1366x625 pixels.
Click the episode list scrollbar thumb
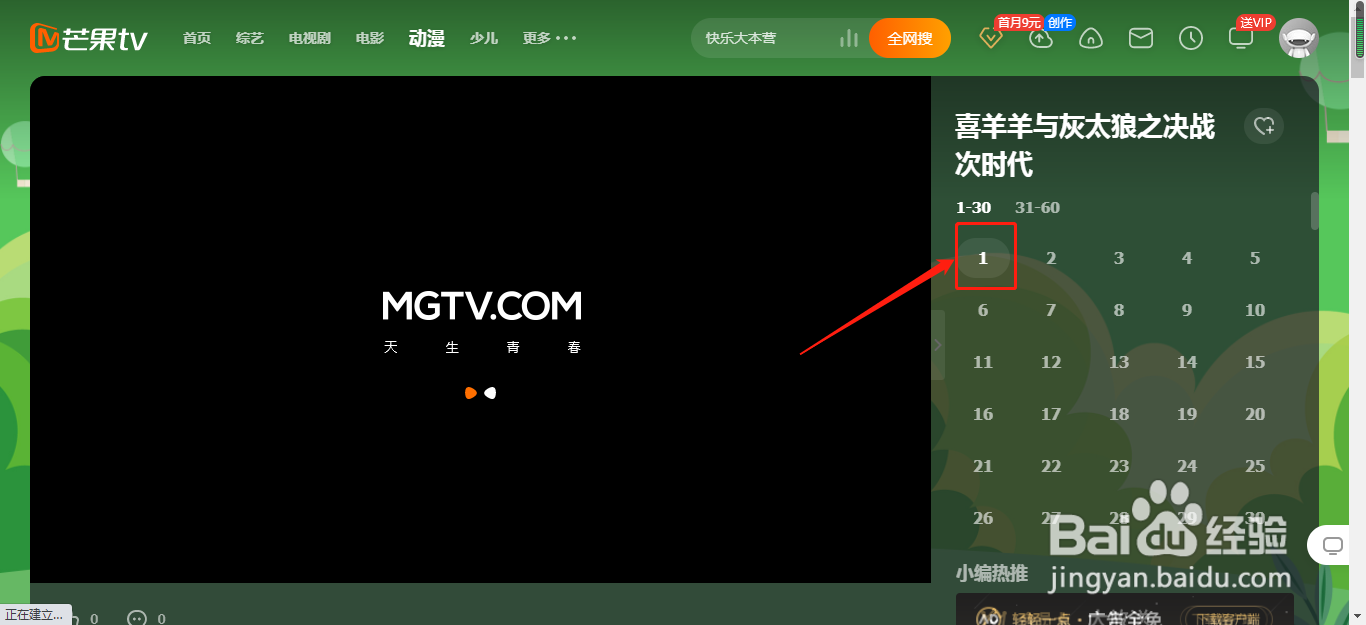tap(1315, 211)
